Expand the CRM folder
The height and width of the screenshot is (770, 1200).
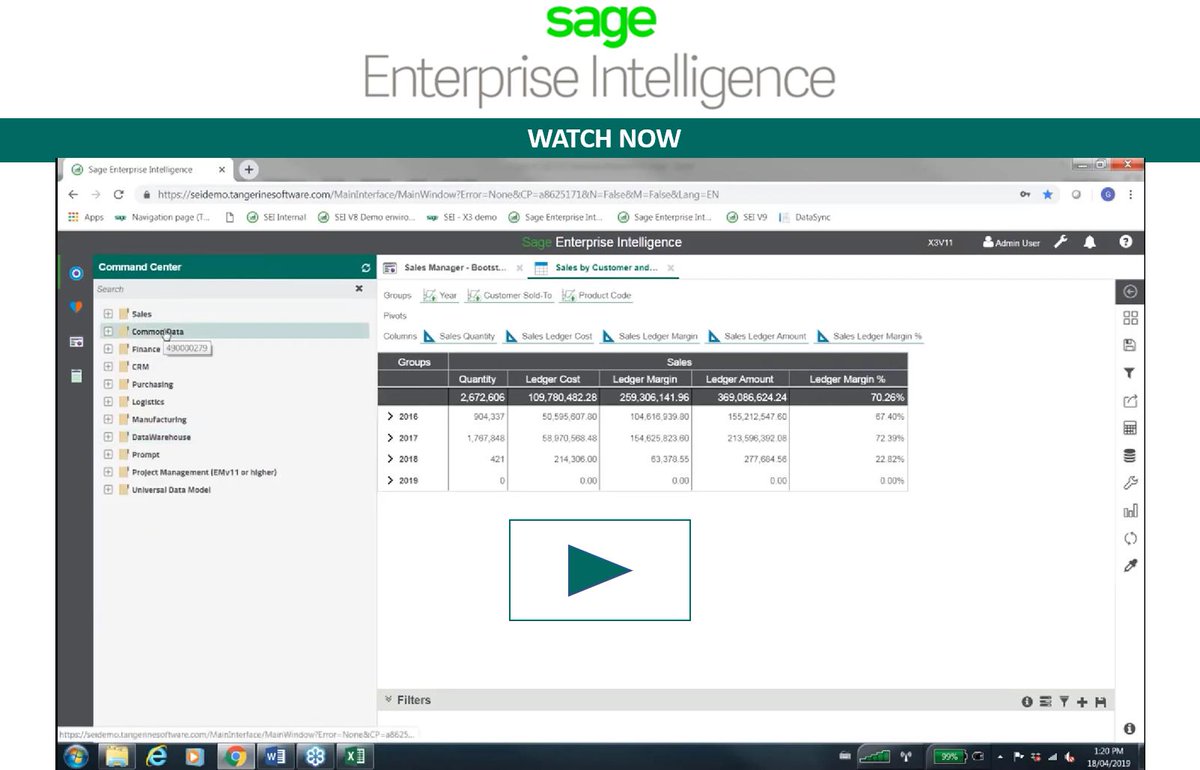tap(108, 367)
